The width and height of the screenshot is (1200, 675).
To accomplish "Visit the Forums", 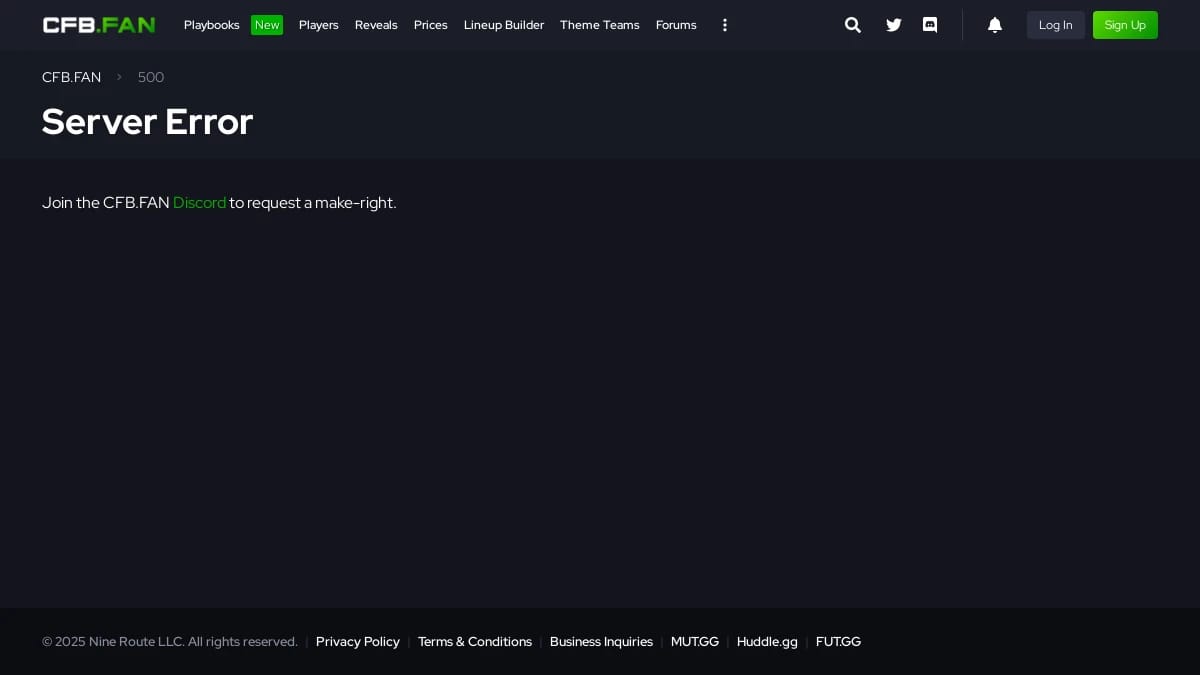I will click(676, 25).
